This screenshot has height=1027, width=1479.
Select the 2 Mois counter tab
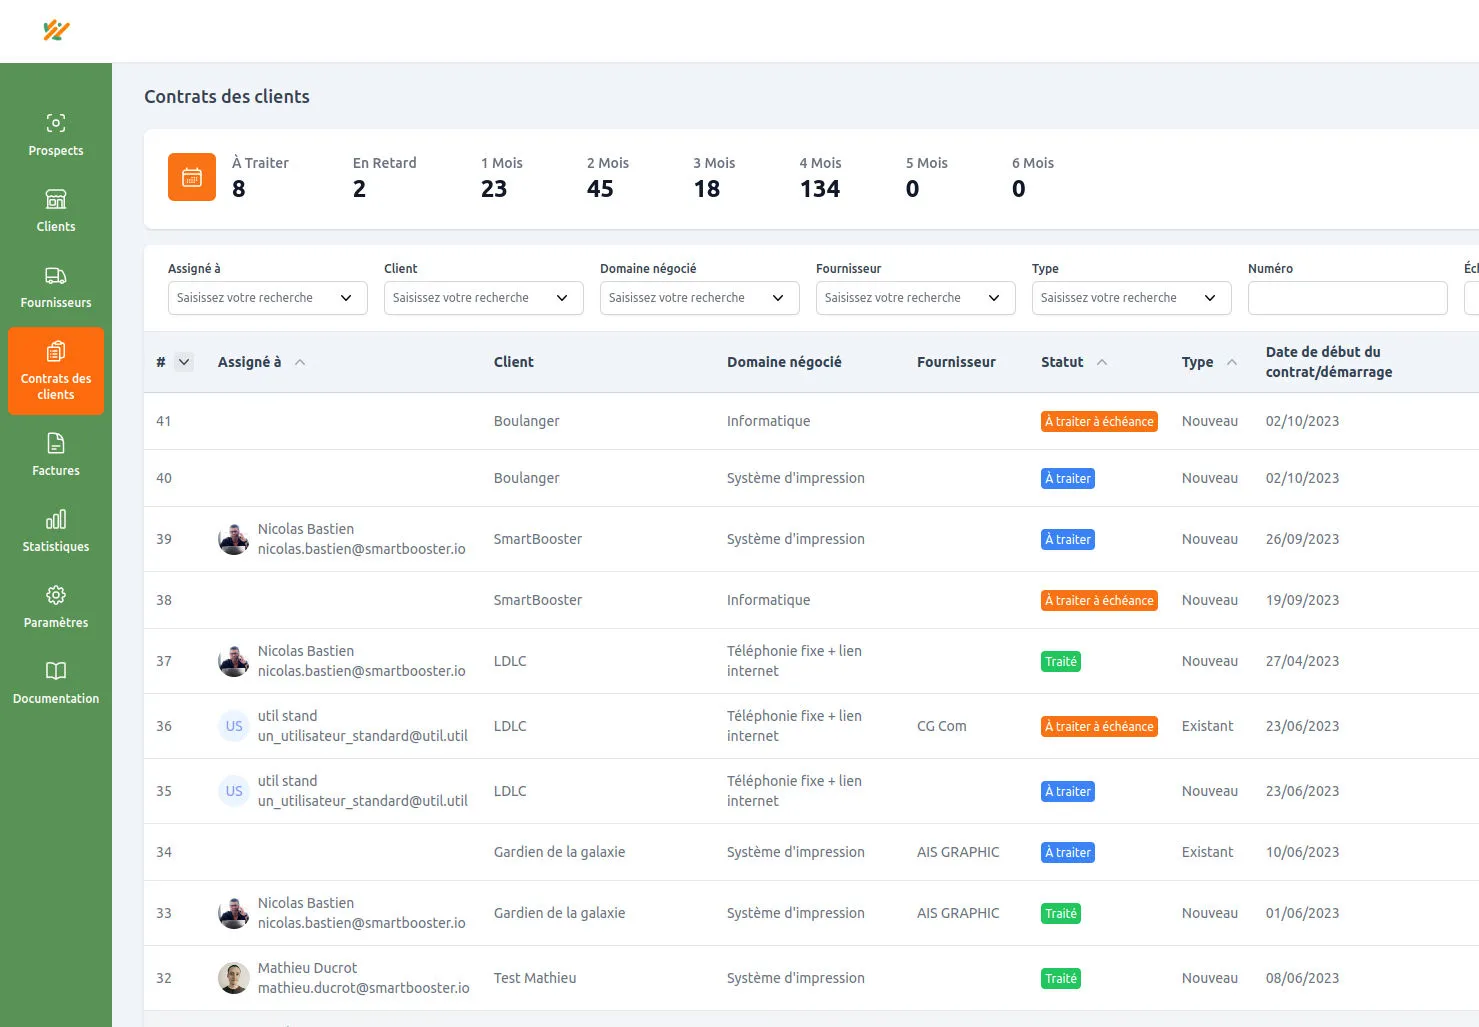click(606, 177)
